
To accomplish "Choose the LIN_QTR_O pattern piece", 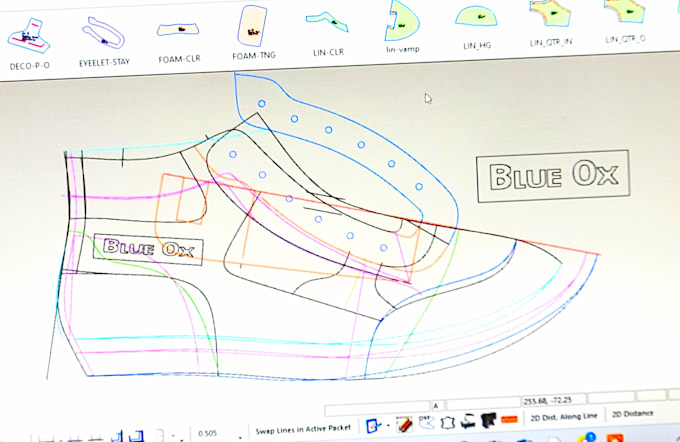I will tap(625, 21).
